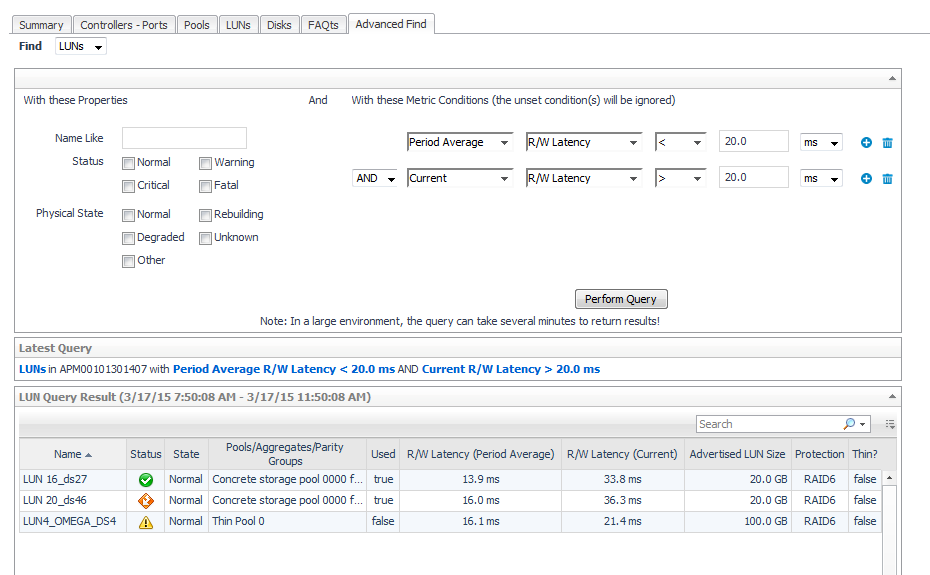
Task: Click the Thin Pool 0 cell
Action: coord(287,522)
